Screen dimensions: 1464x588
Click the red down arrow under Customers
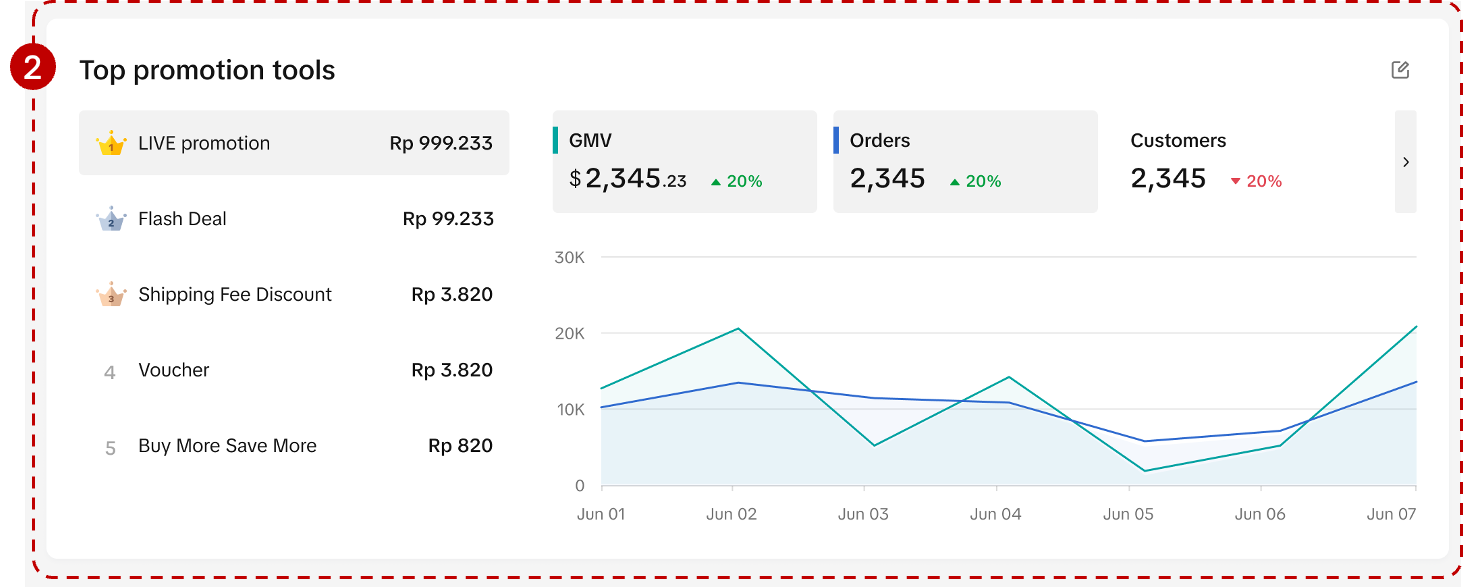click(x=1235, y=182)
